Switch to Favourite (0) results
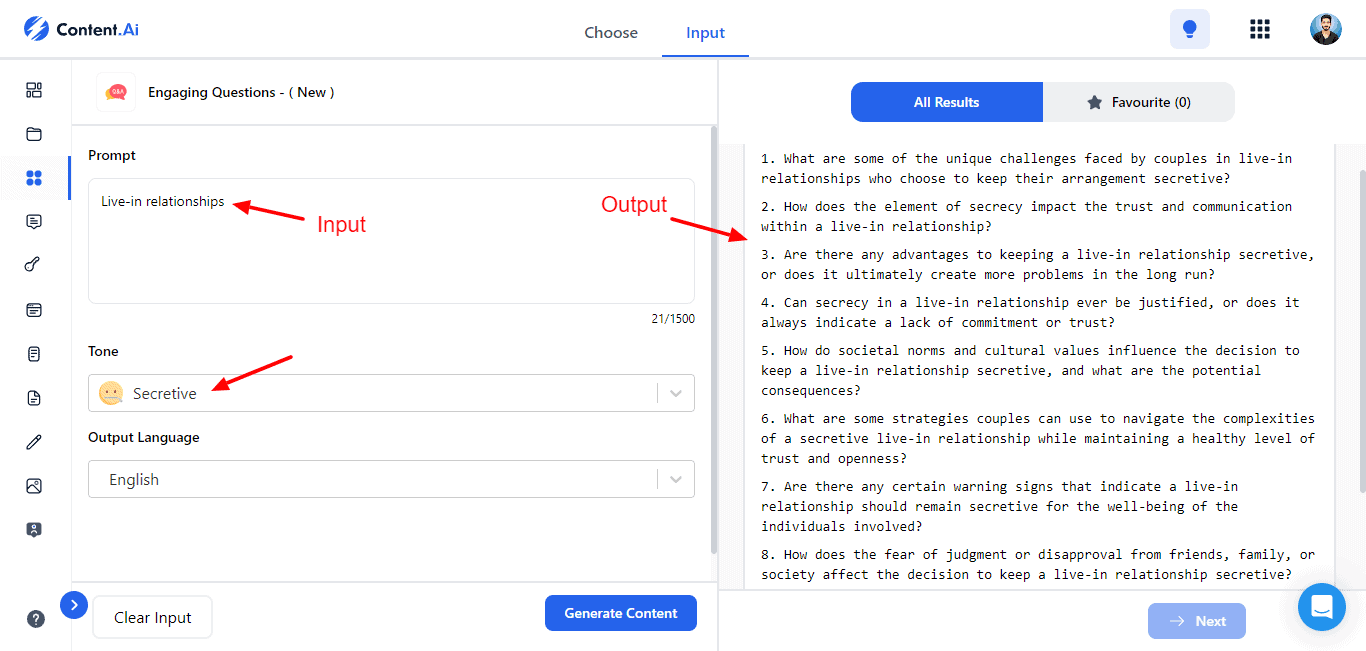This screenshot has height=651, width=1366. point(1138,102)
